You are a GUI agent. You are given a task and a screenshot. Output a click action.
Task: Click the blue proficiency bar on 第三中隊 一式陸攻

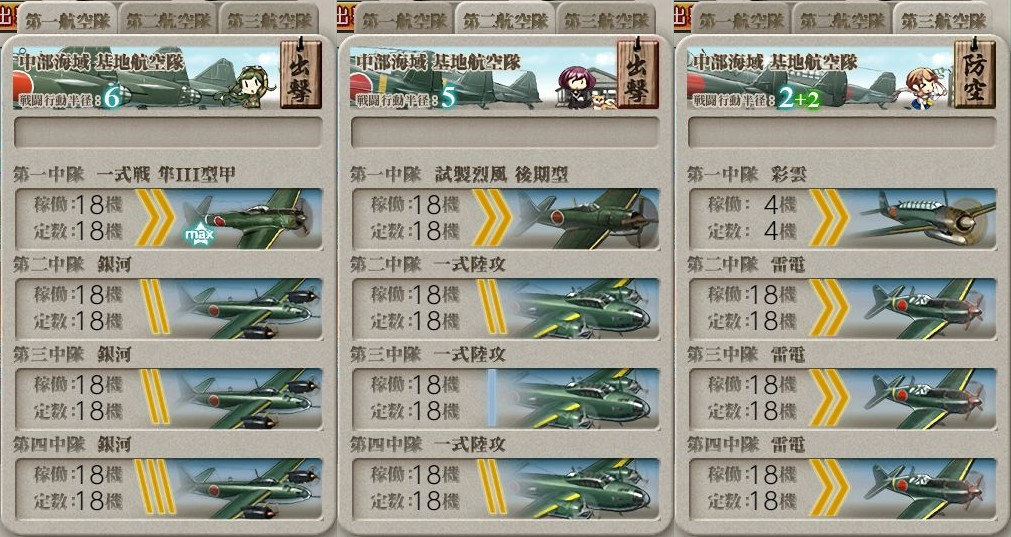tap(492, 398)
